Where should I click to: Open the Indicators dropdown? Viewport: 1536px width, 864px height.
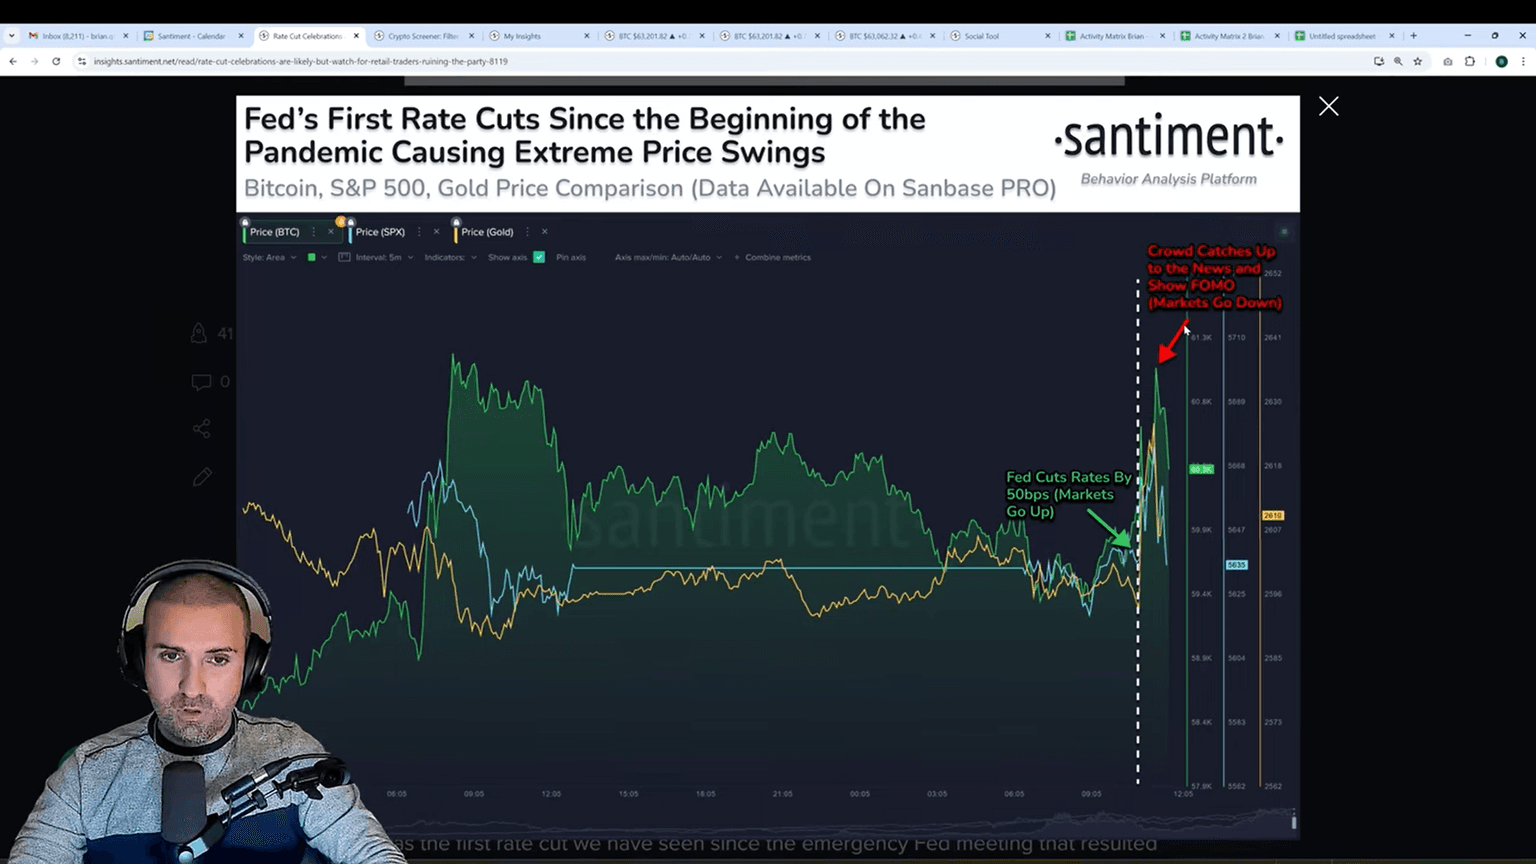[x=450, y=257]
